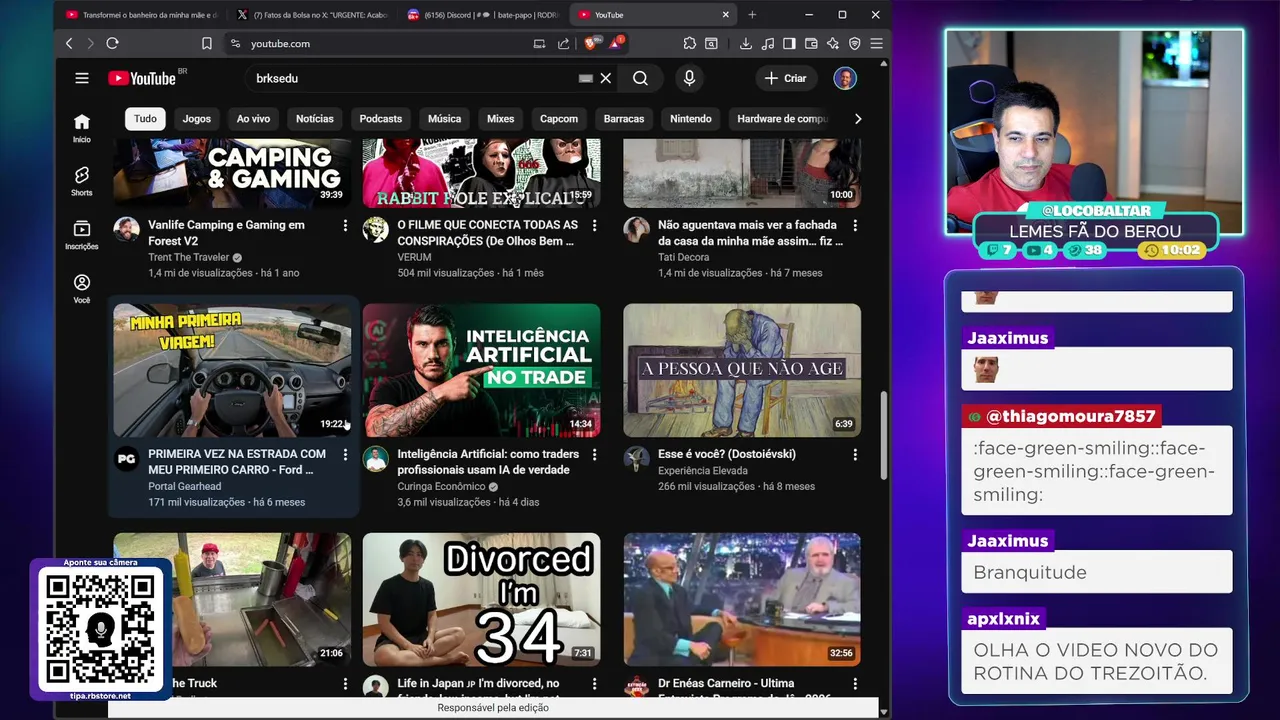Go back with the browser back arrow

(x=69, y=44)
